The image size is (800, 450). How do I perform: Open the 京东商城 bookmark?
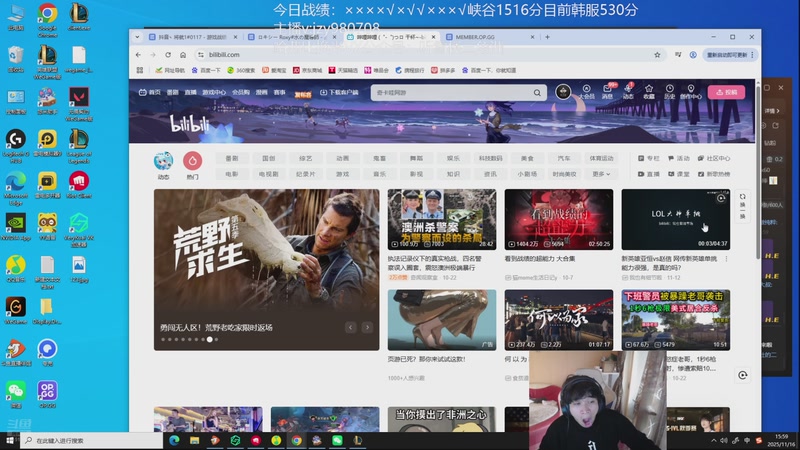(x=308, y=70)
